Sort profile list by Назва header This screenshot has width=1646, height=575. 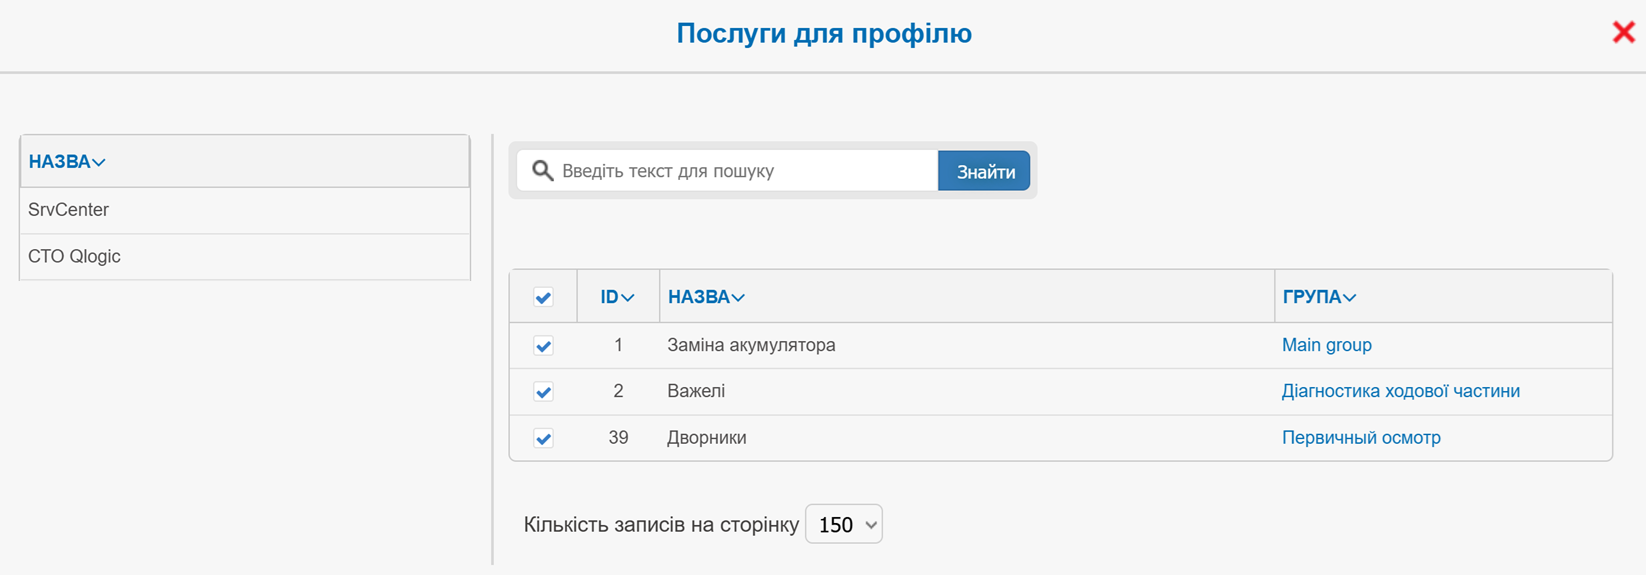click(x=66, y=162)
